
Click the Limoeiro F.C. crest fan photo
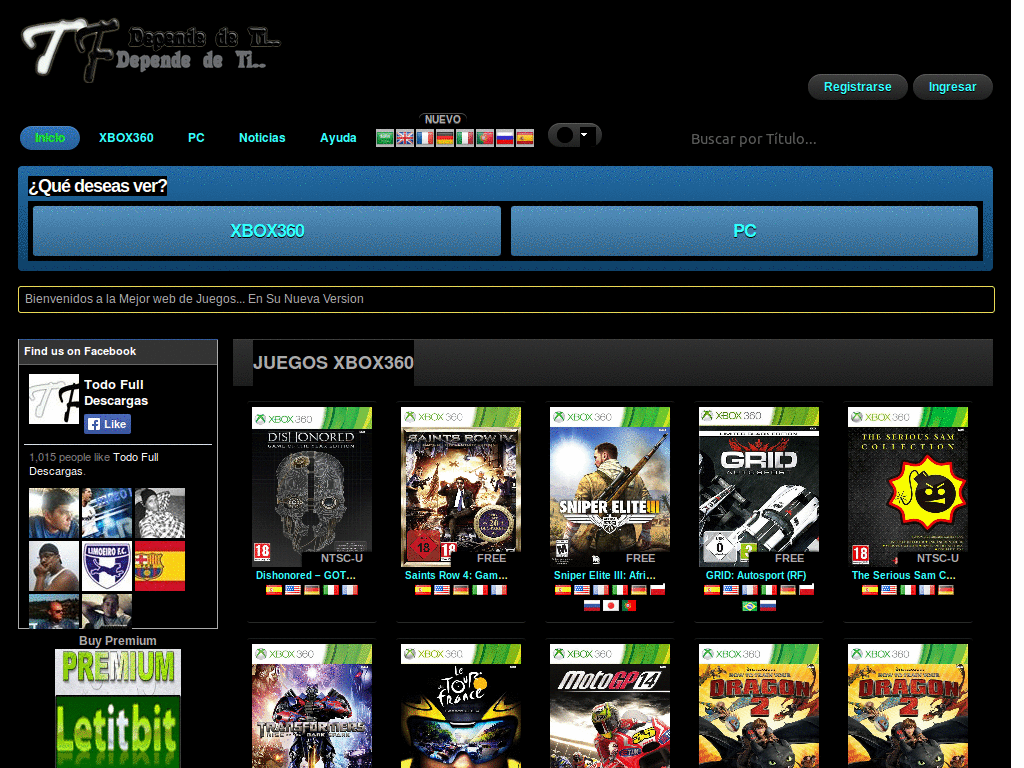107,566
